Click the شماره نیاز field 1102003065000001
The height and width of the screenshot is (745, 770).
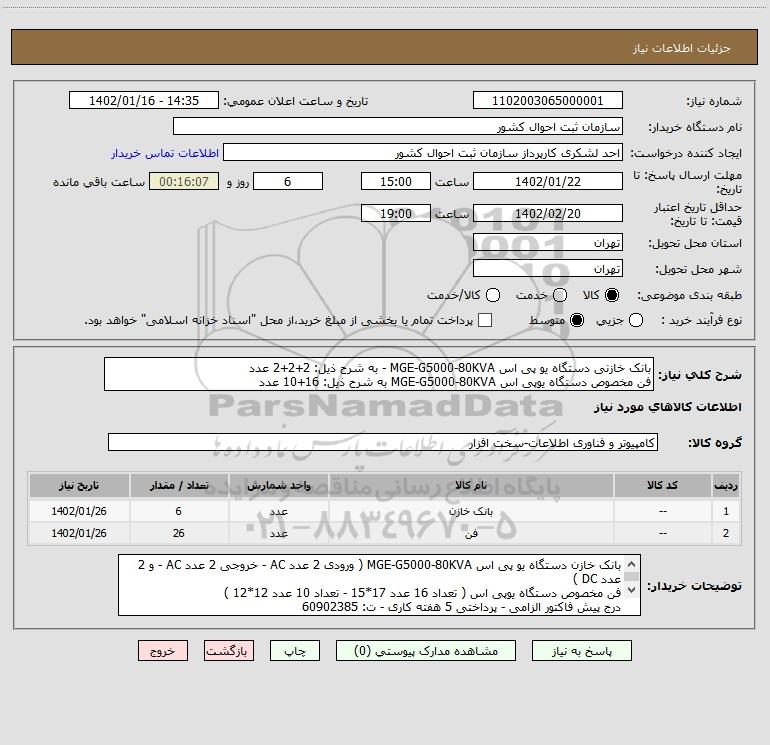pyautogui.click(x=548, y=101)
